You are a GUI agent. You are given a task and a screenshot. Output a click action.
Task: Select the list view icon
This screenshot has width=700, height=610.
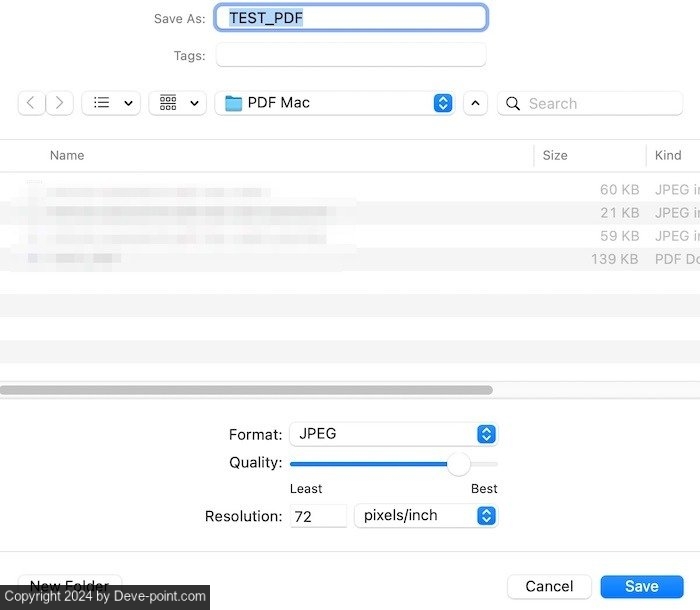coord(101,103)
